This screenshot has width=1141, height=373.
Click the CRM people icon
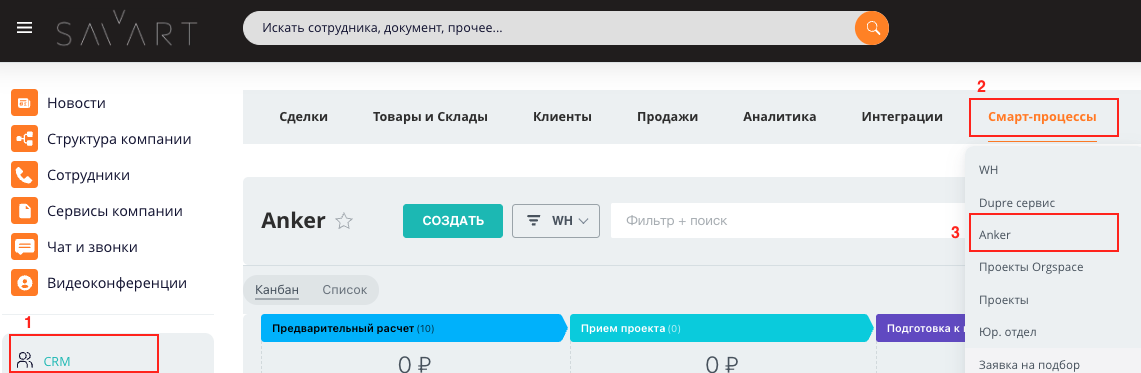coord(25,359)
